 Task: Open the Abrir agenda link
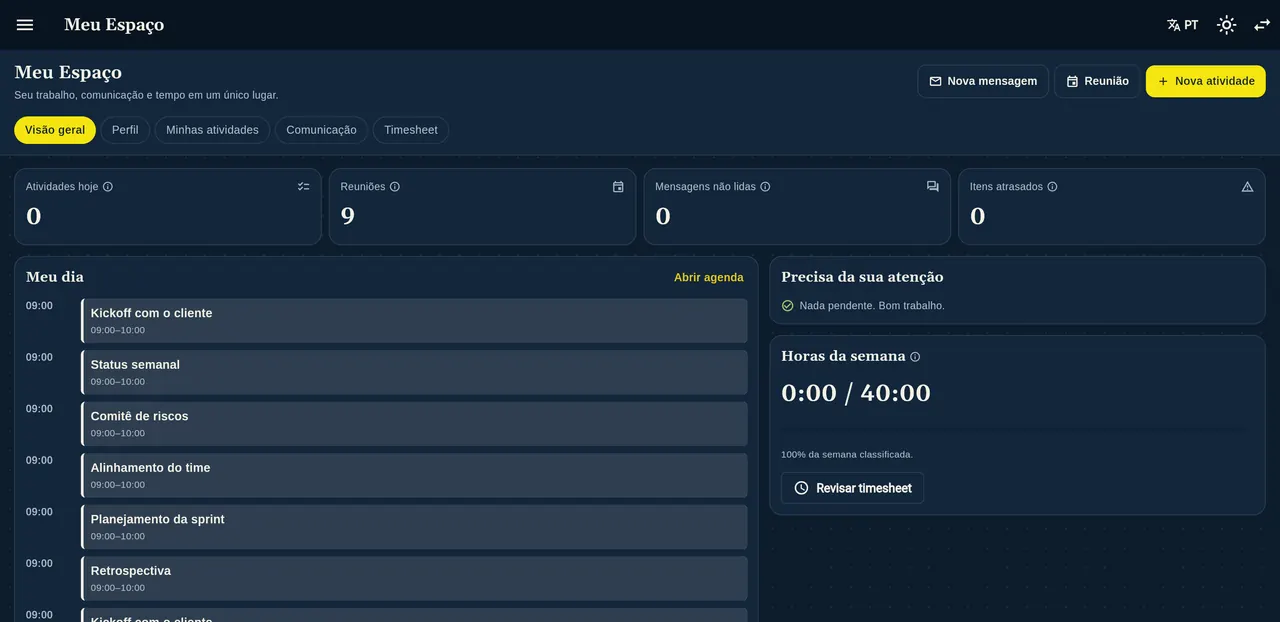click(x=709, y=278)
